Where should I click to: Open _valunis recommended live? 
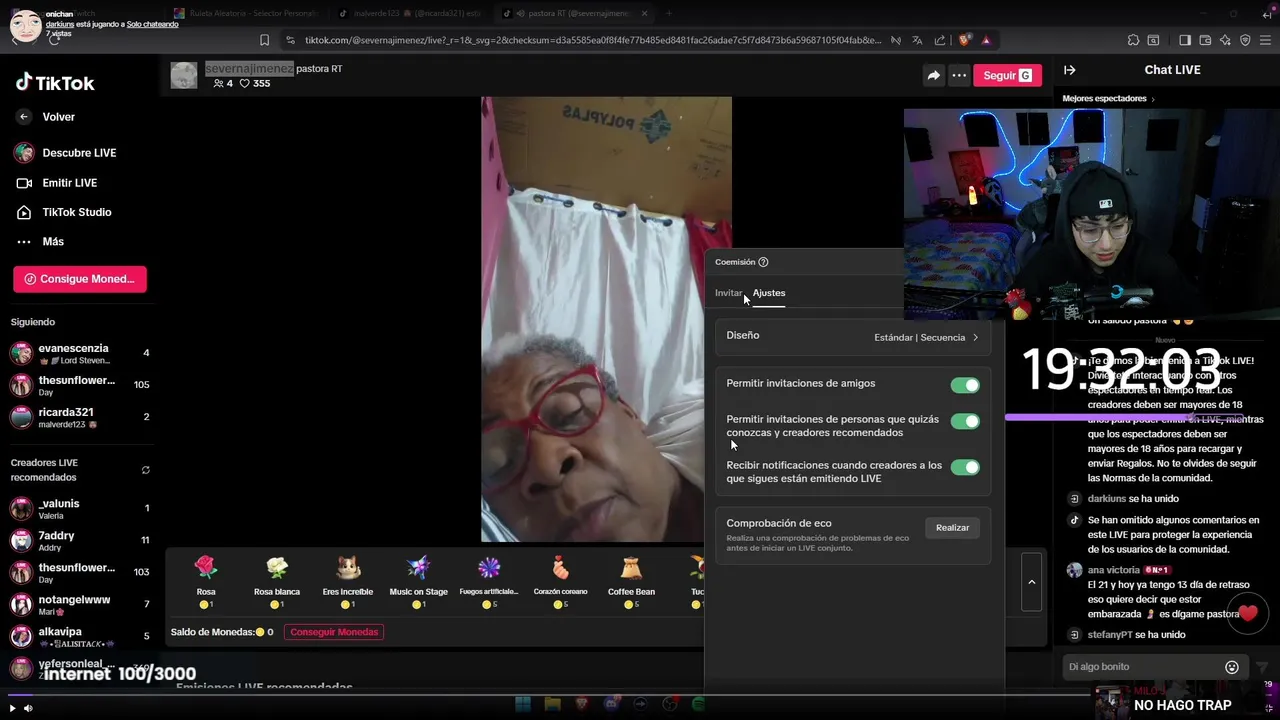point(80,509)
